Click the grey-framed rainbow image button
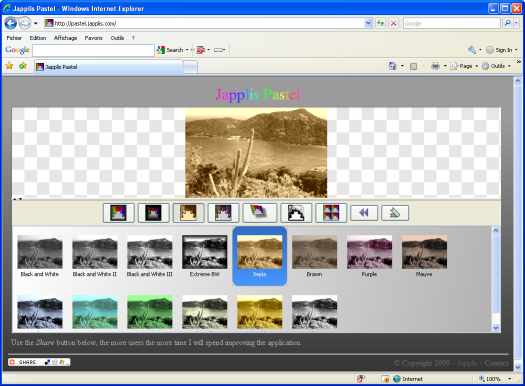 (x=223, y=213)
